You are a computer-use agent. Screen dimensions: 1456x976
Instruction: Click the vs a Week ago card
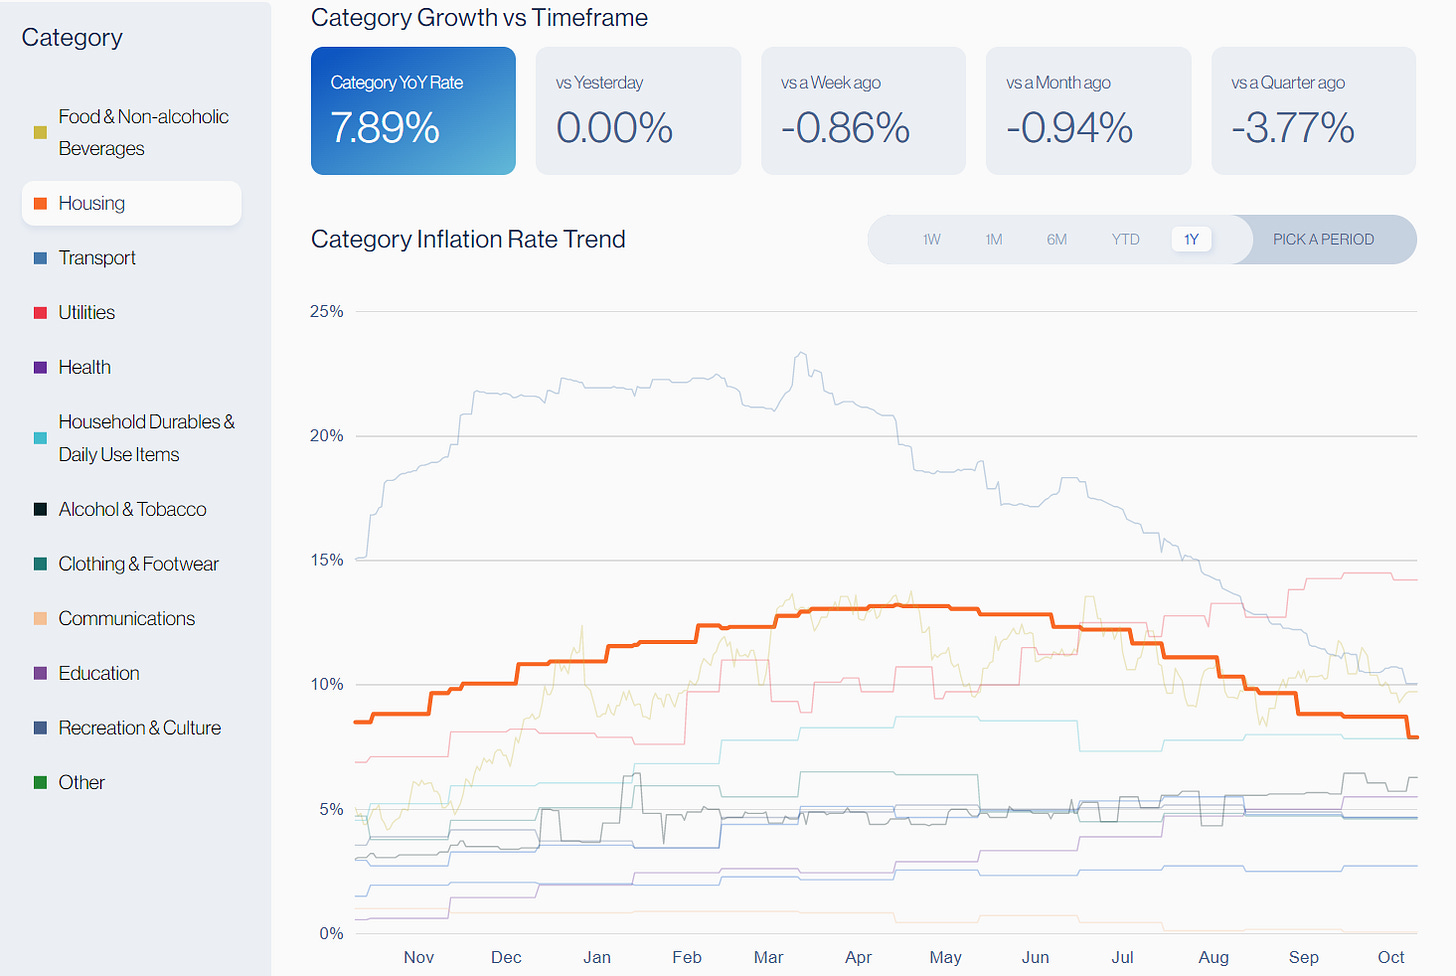click(x=863, y=111)
